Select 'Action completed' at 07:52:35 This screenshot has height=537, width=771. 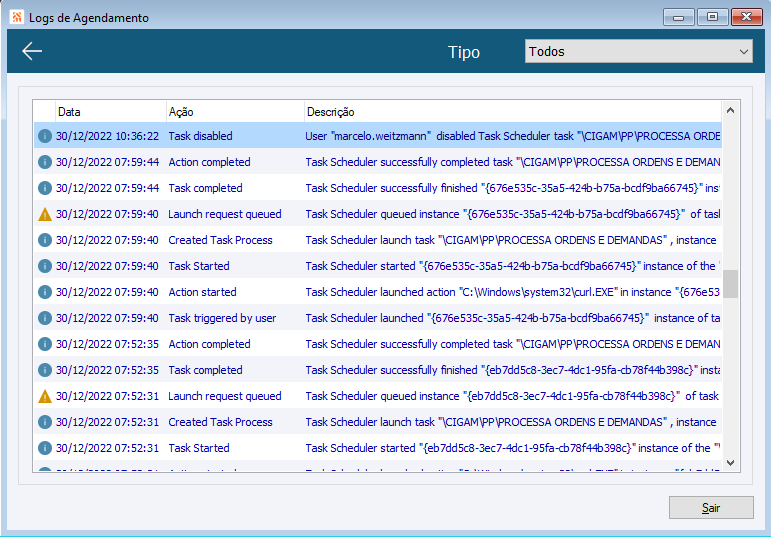209,344
